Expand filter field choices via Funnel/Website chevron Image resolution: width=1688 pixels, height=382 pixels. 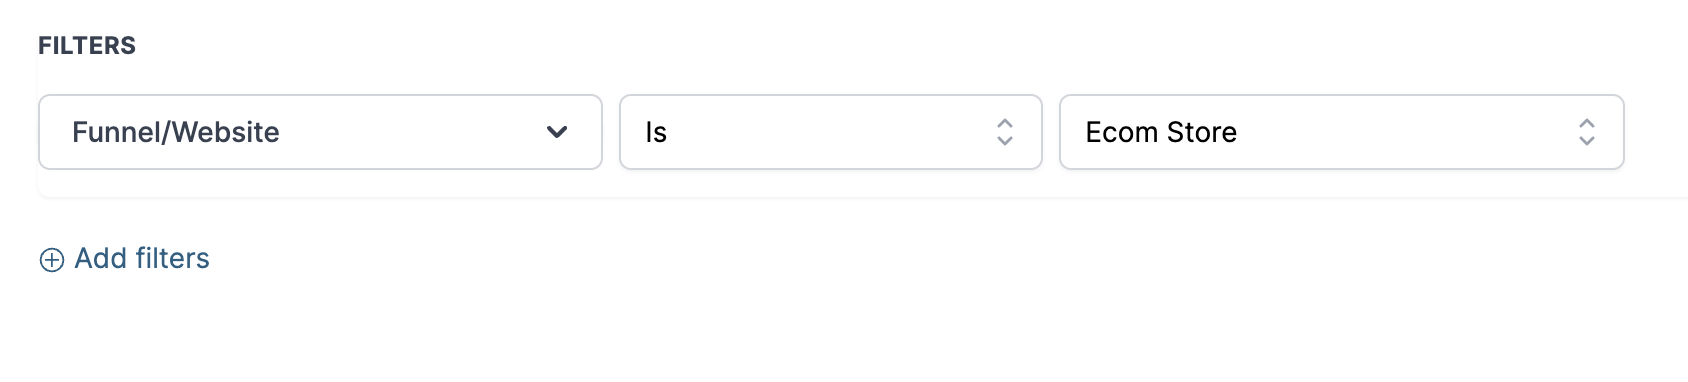point(557,132)
